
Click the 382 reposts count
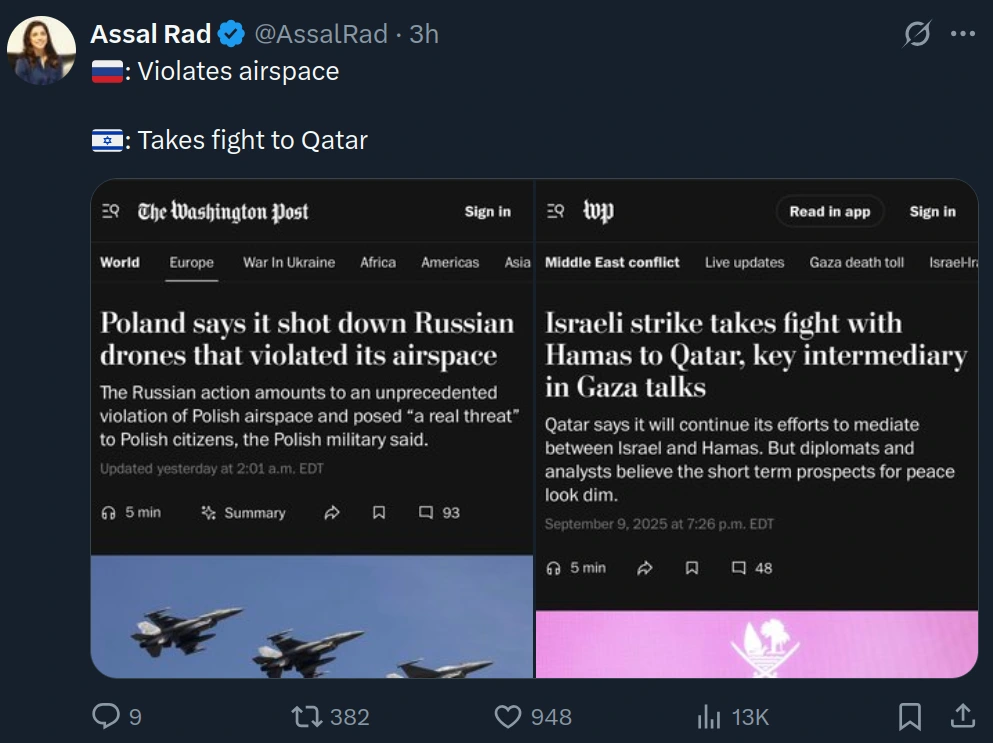349,717
